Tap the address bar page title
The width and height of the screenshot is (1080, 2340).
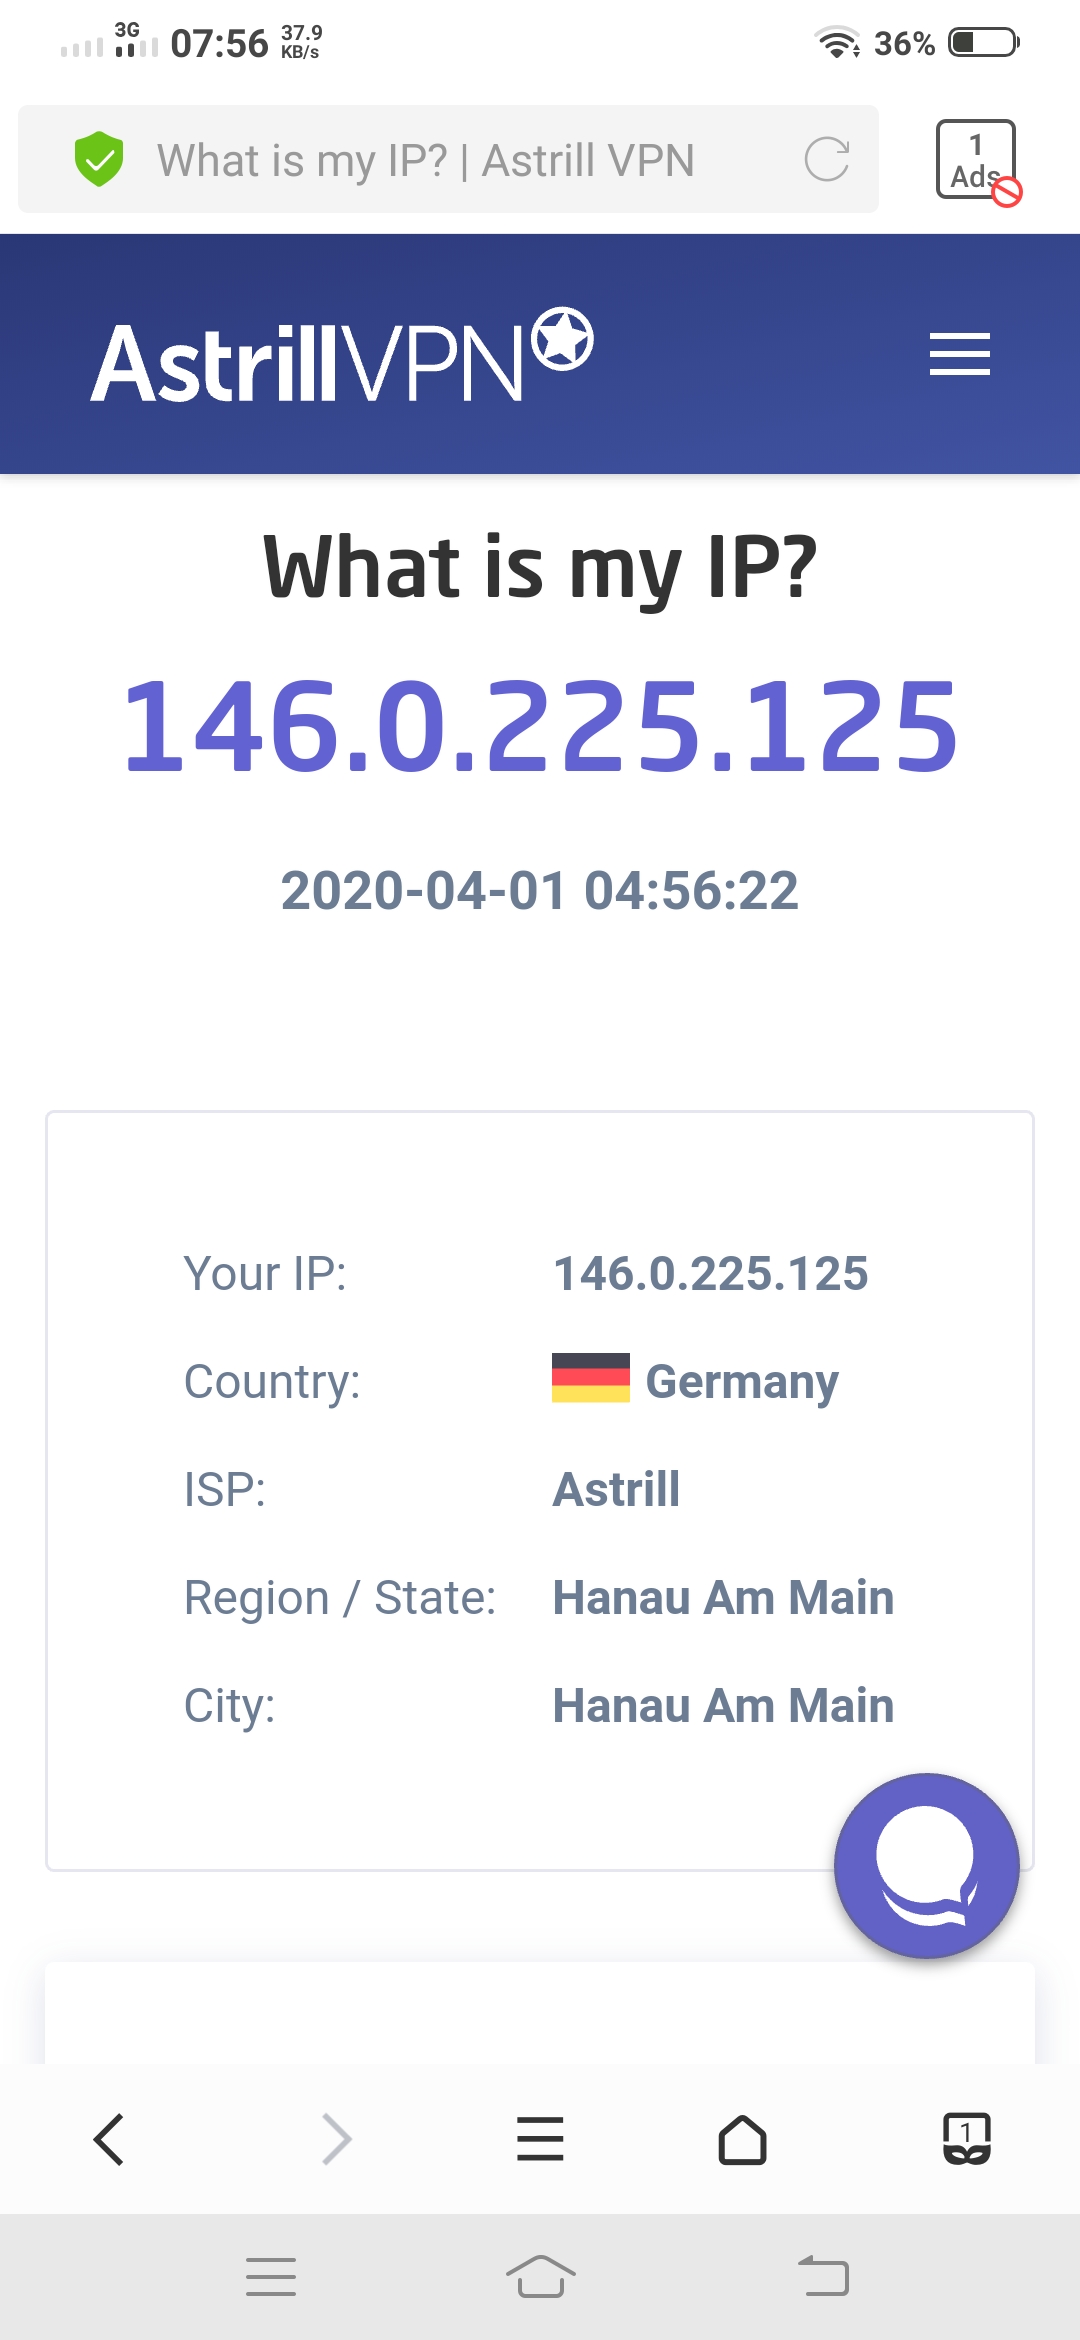click(425, 160)
